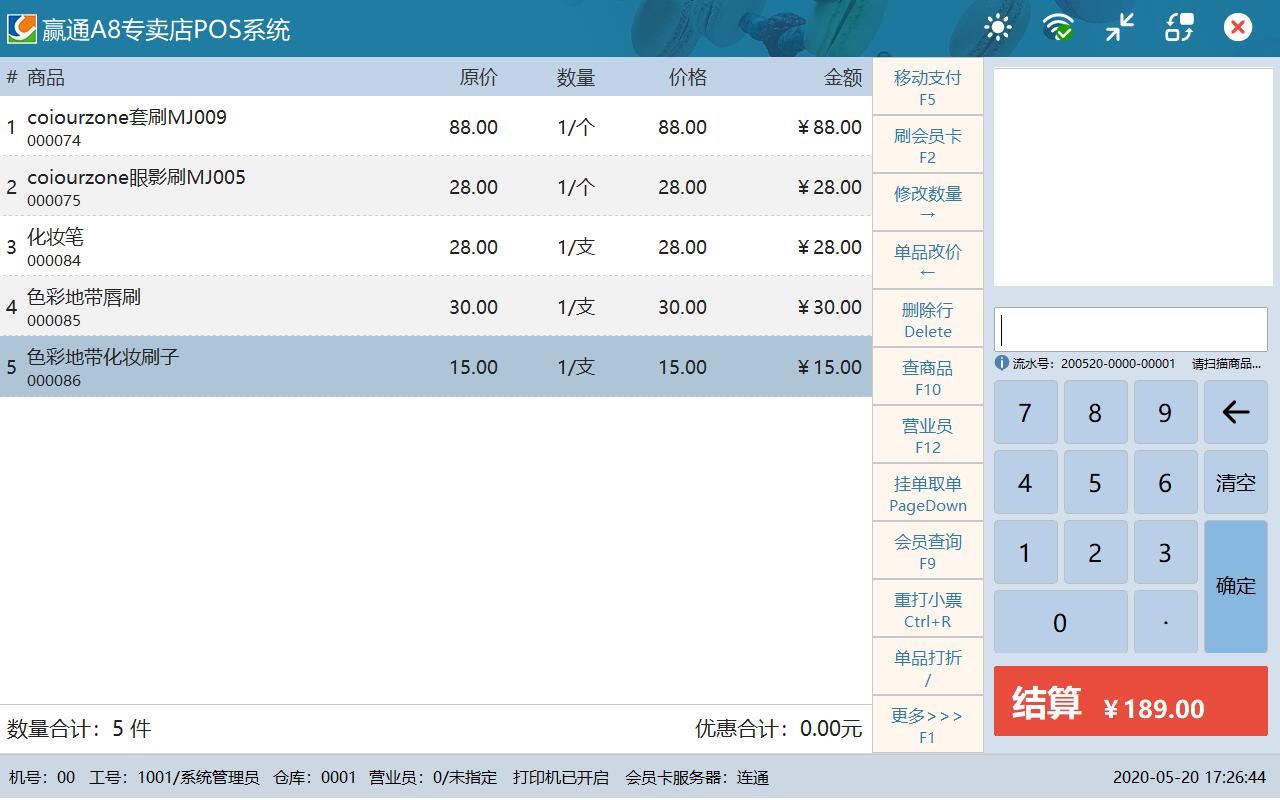This screenshot has height=800, width=1280.
Task: Click the backspace arrow key
Action: click(x=1235, y=412)
